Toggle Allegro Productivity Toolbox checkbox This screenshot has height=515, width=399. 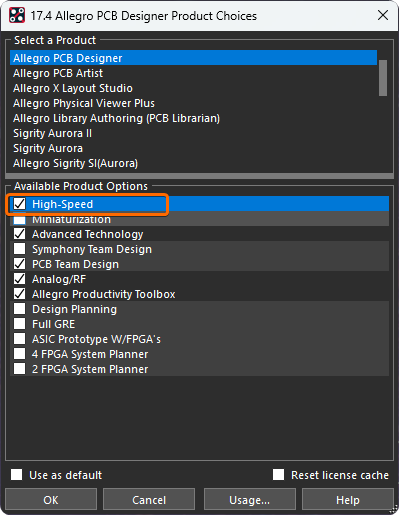pos(20,294)
